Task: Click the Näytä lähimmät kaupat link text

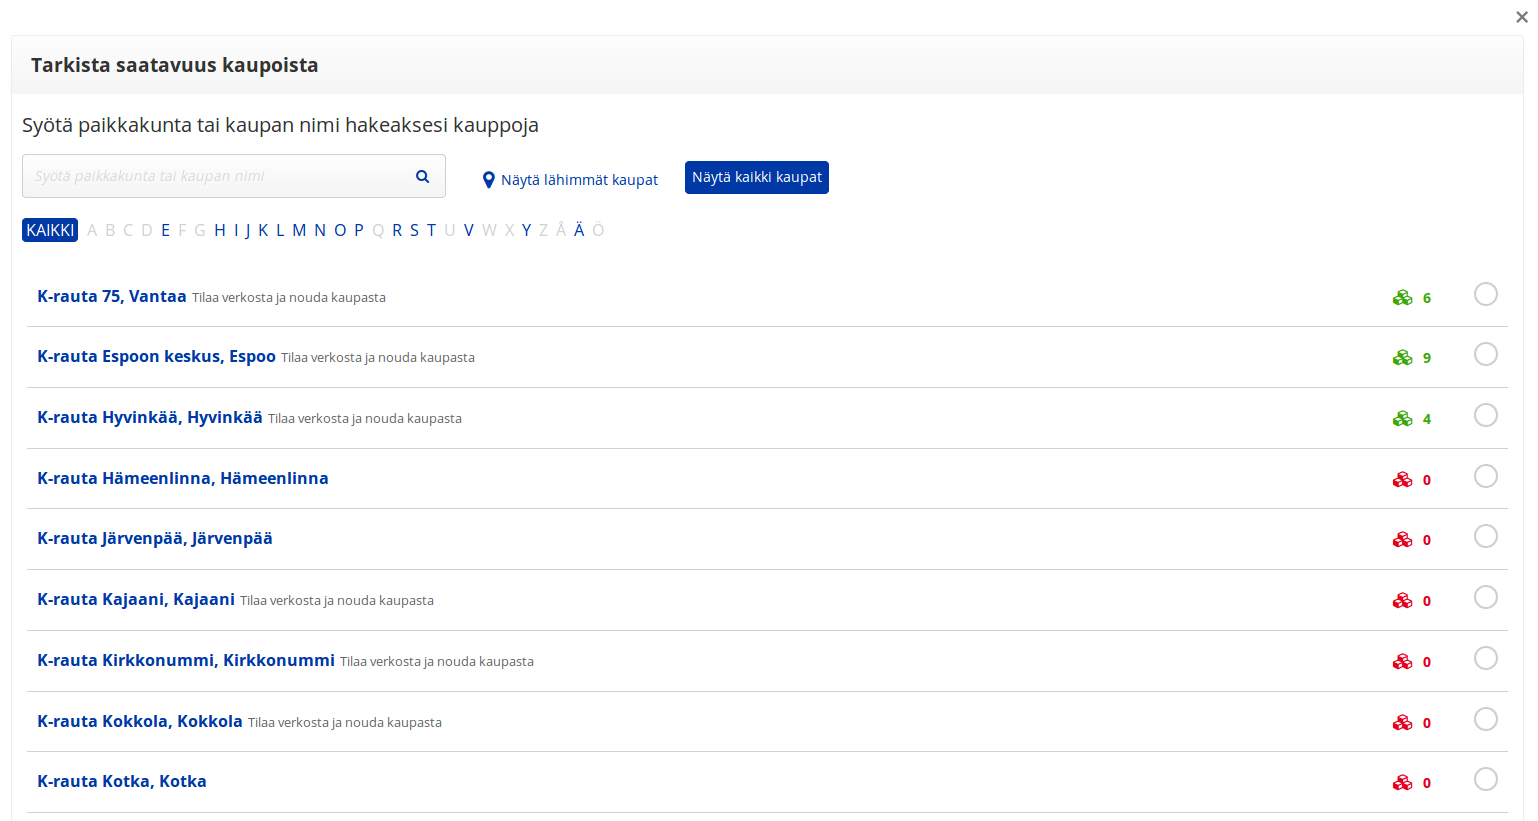Action: [x=579, y=180]
